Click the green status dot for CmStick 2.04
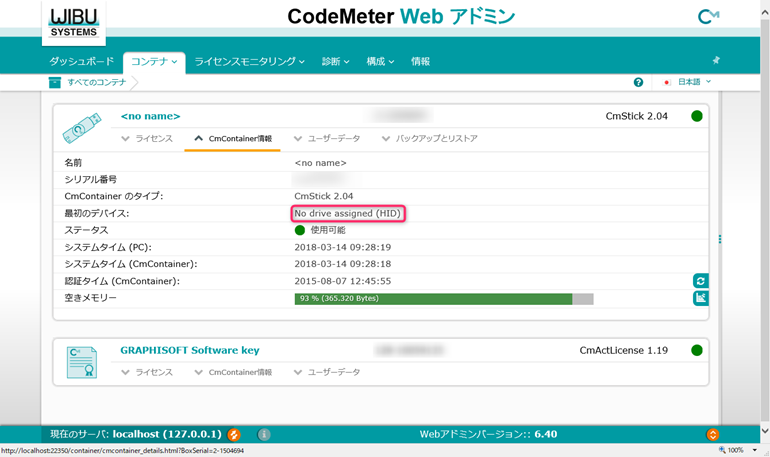The width and height of the screenshot is (770, 457). pyautogui.click(x=696, y=116)
